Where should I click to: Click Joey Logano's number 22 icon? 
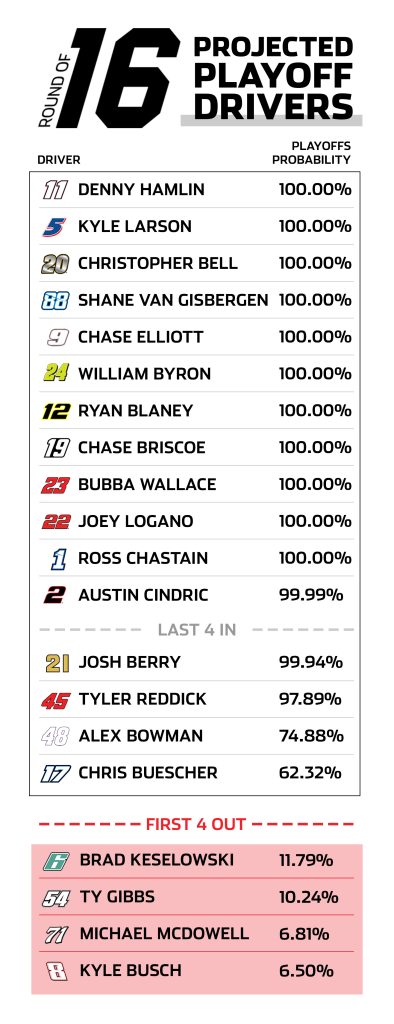tap(55, 521)
